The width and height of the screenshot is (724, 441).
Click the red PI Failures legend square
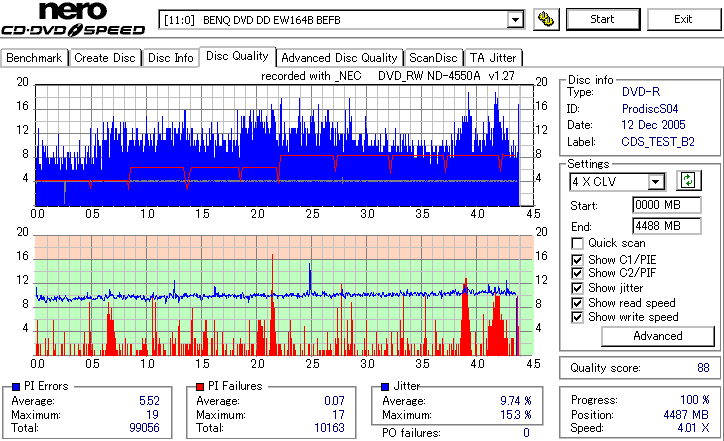coord(200,387)
